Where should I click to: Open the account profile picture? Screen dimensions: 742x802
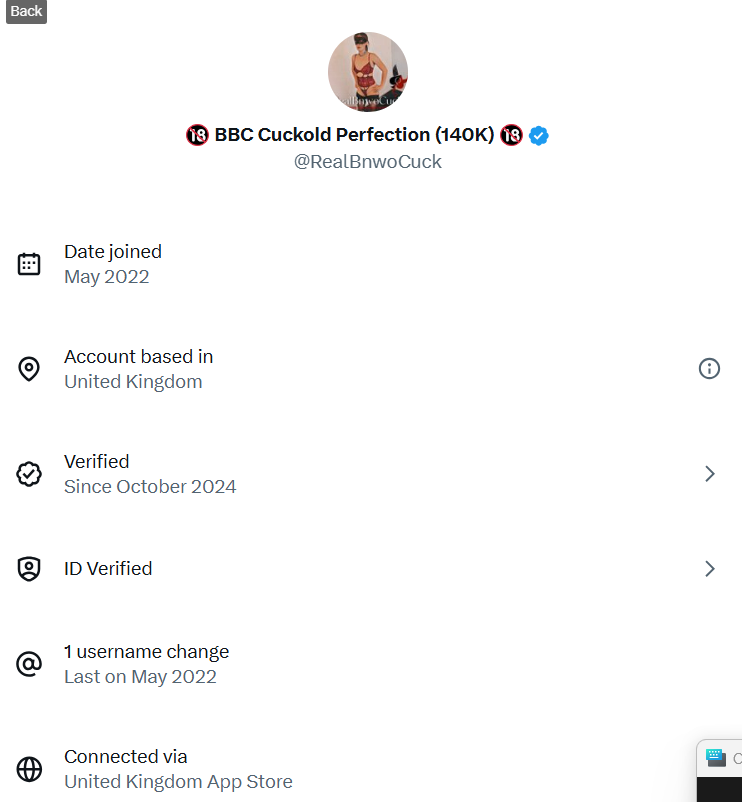click(x=368, y=71)
